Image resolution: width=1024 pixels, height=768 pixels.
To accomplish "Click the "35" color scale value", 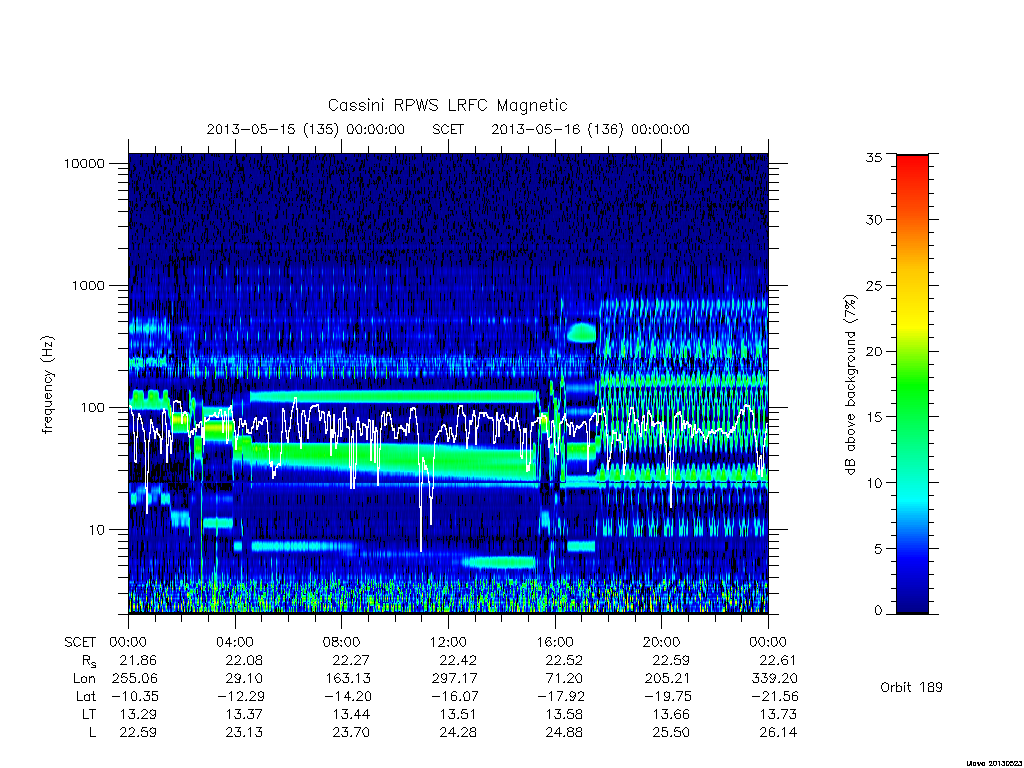I will pos(874,157).
